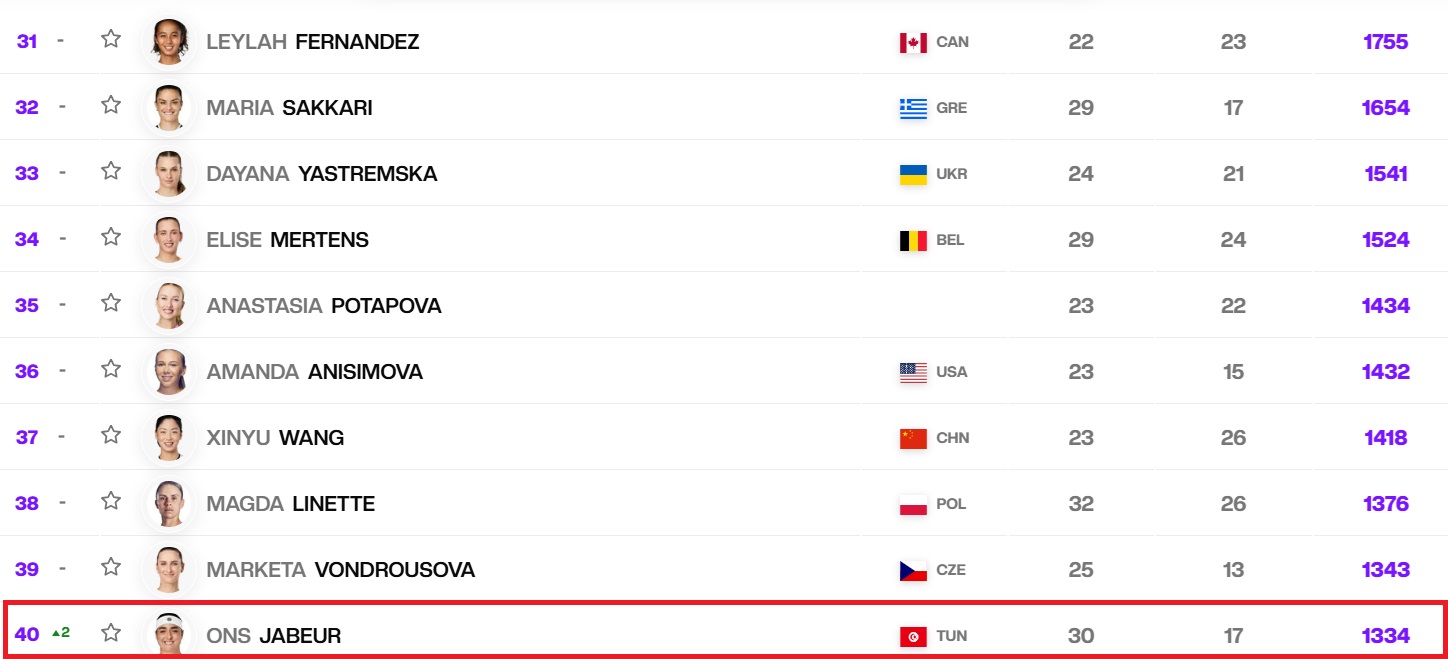The height and width of the screenshot is (659, 1448).
Task: Click the Canada flag icon
Action: [x=913, y=42]
